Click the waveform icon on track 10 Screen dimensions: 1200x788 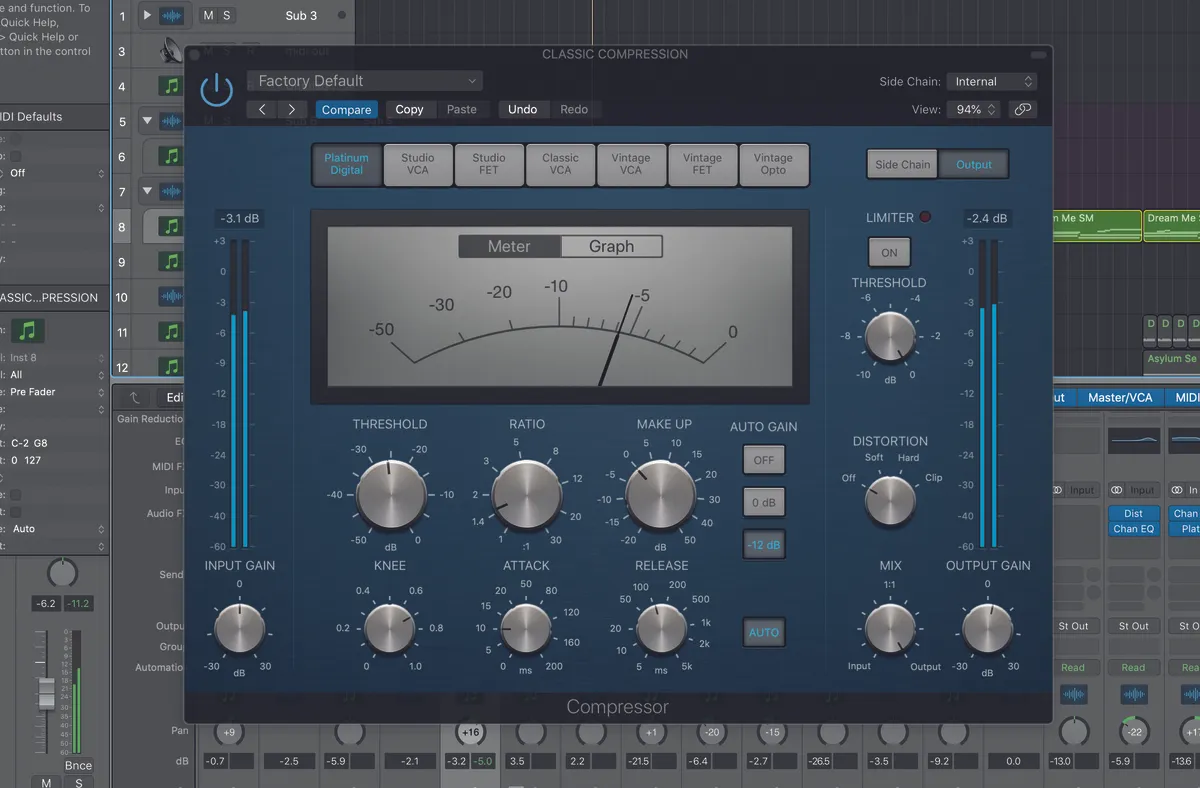click(x=172, y=297)
